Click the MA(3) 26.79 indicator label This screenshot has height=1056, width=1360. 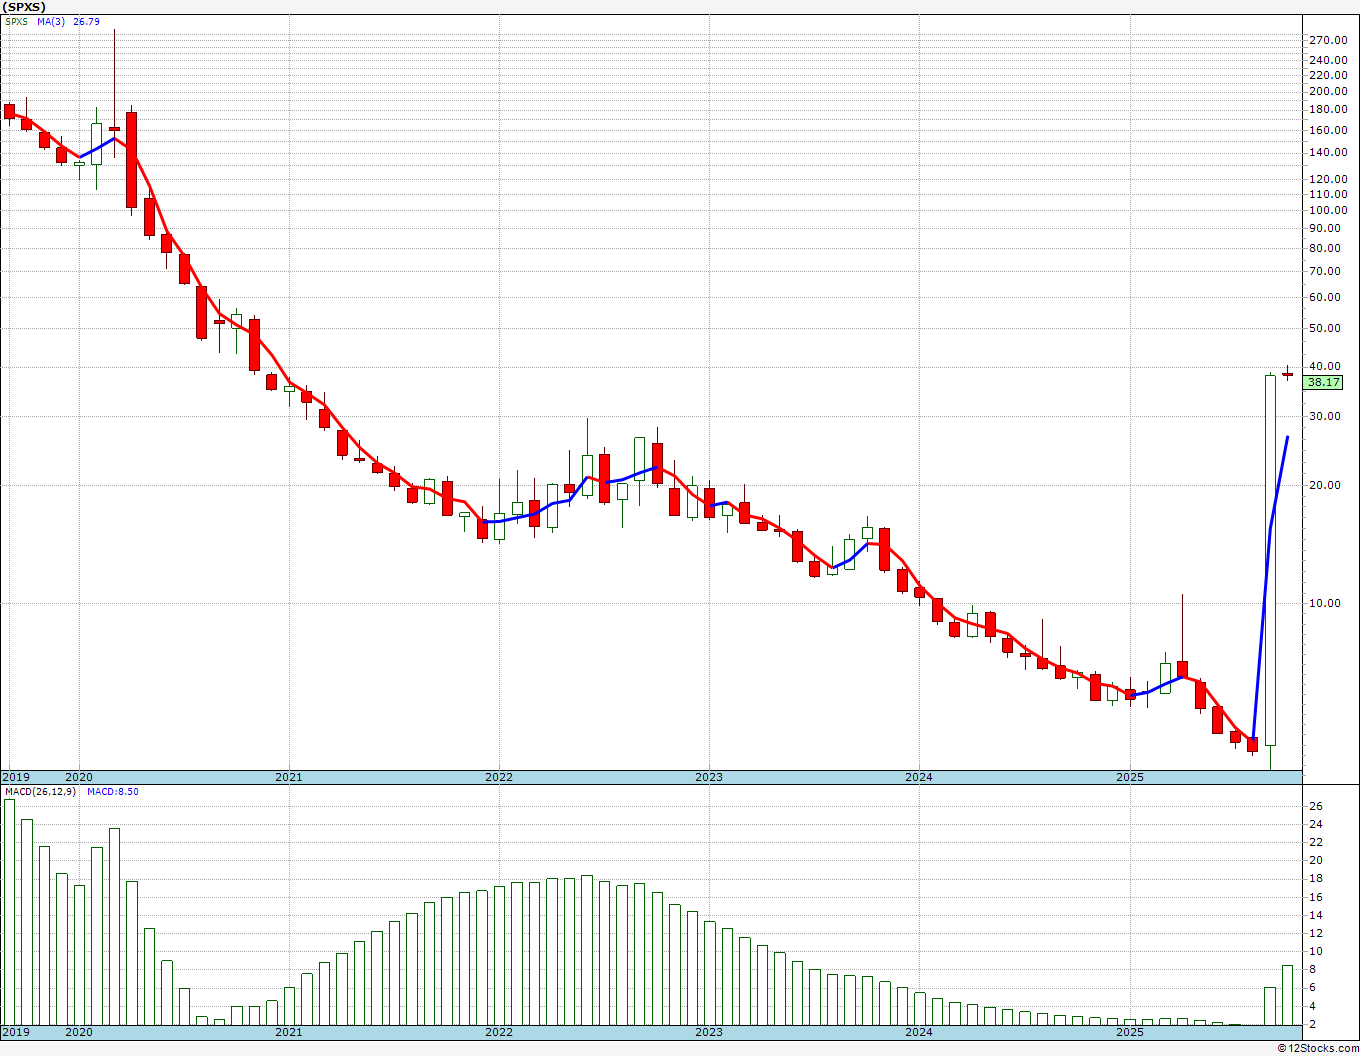68,21
